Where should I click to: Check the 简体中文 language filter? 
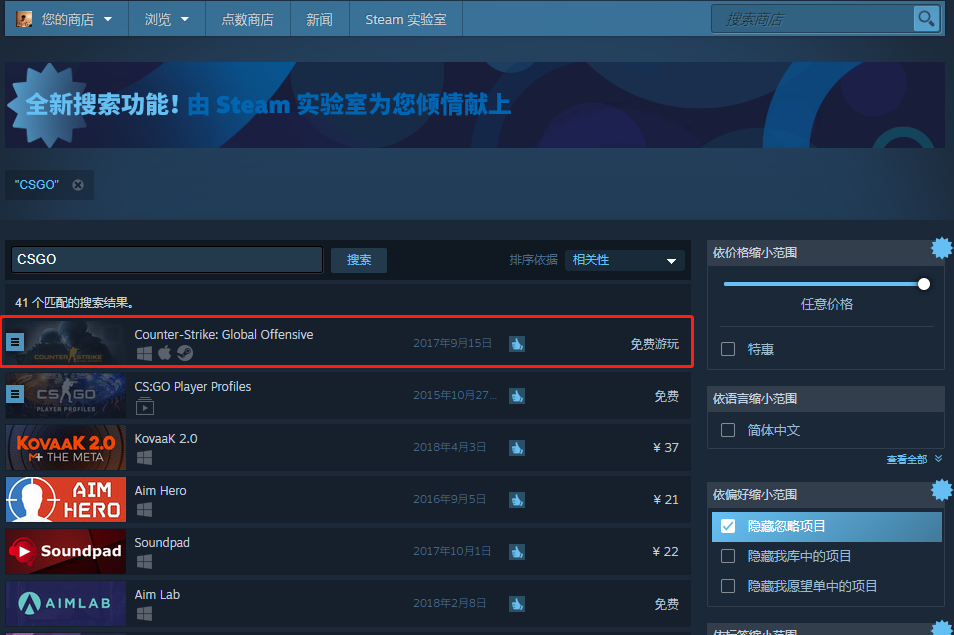728,430
